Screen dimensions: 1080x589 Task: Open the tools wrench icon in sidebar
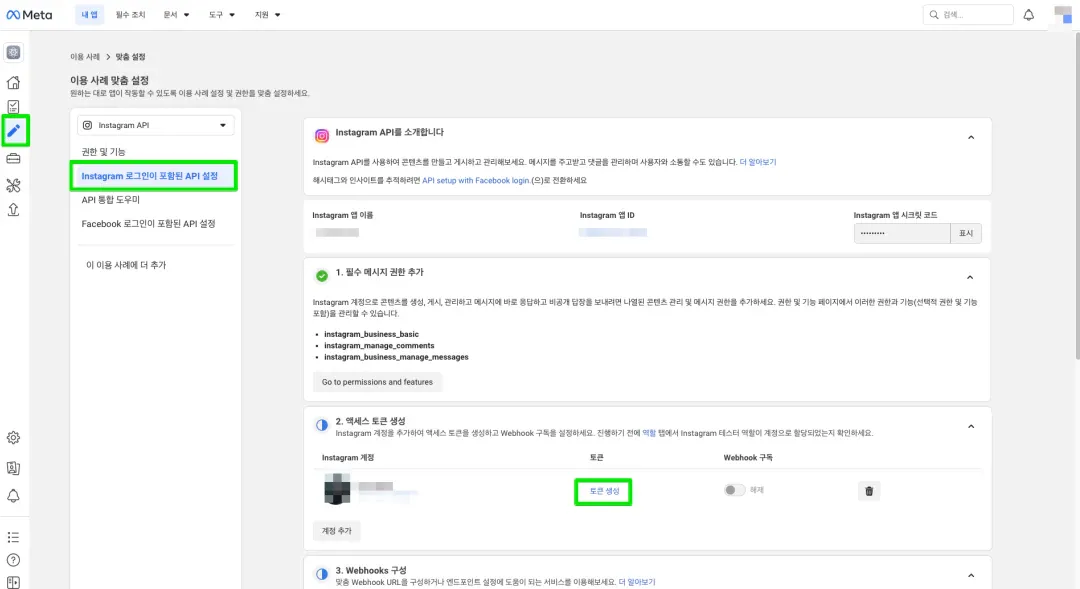[13, 185]
